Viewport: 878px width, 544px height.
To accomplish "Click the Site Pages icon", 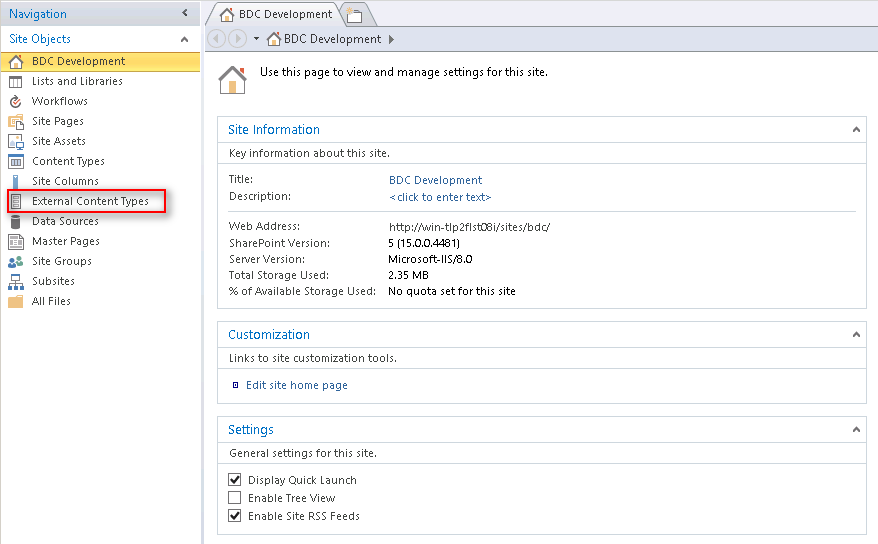I will [16, 121].
